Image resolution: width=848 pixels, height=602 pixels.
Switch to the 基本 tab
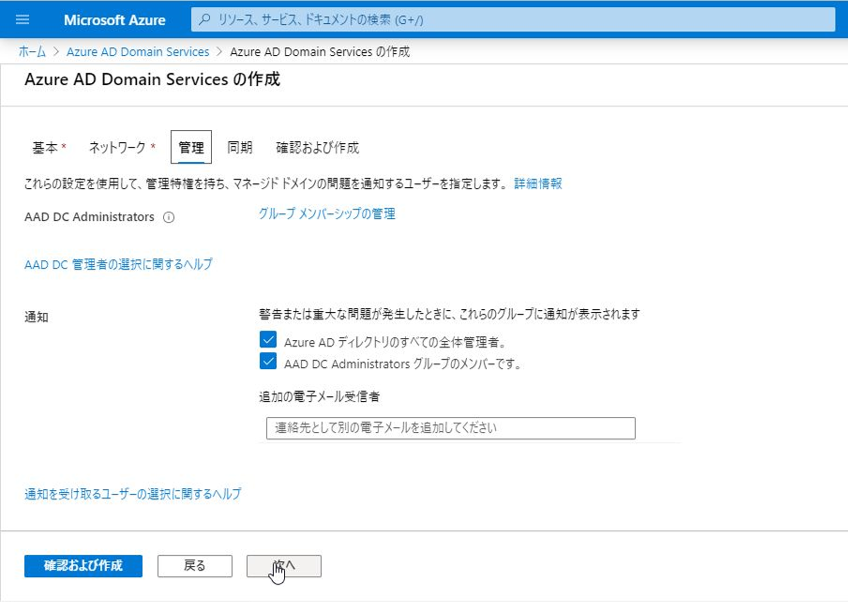tap(49, 147)
